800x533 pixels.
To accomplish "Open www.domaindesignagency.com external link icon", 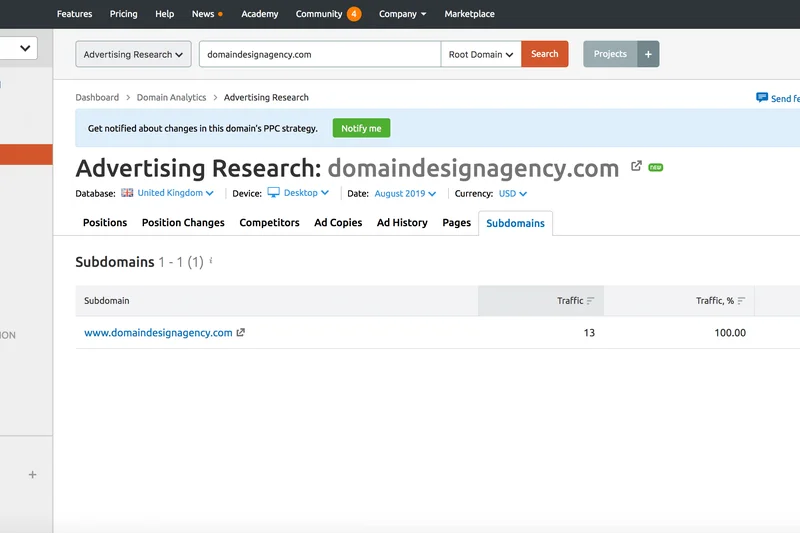I will click(241, 333).
